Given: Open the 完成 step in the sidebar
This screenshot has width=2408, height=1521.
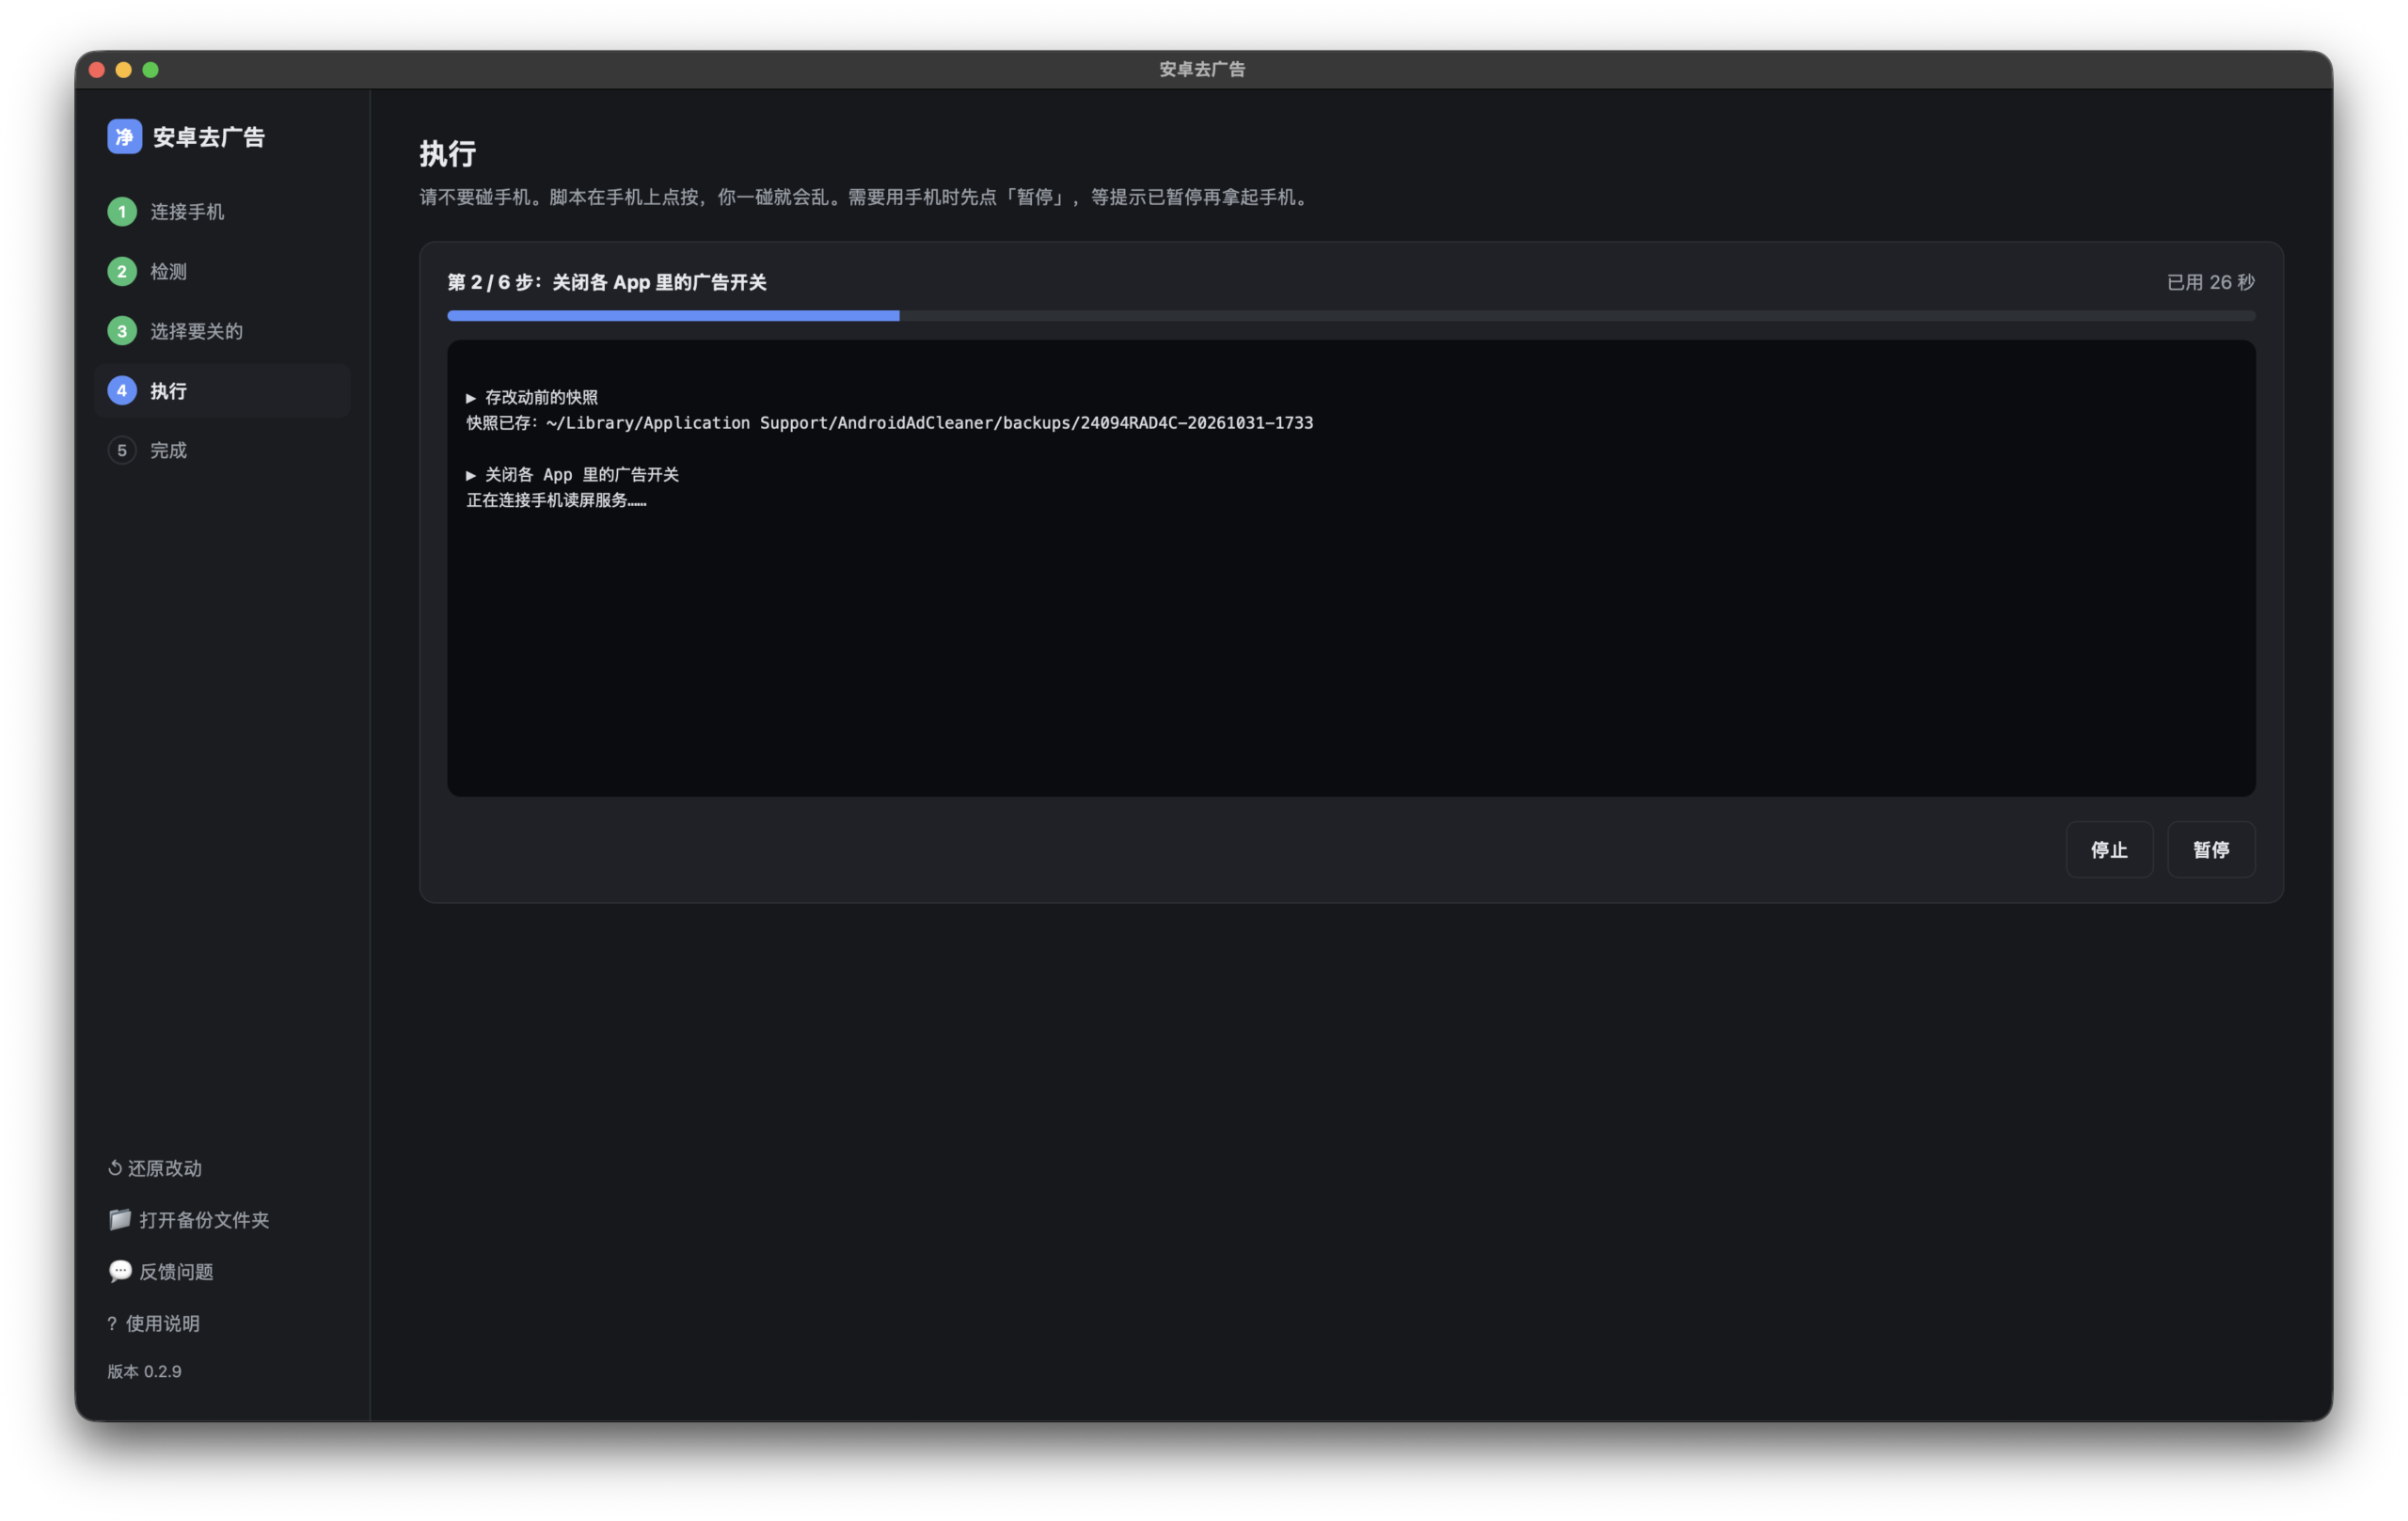Looking at the screenshot, I should tap(222, 451).
